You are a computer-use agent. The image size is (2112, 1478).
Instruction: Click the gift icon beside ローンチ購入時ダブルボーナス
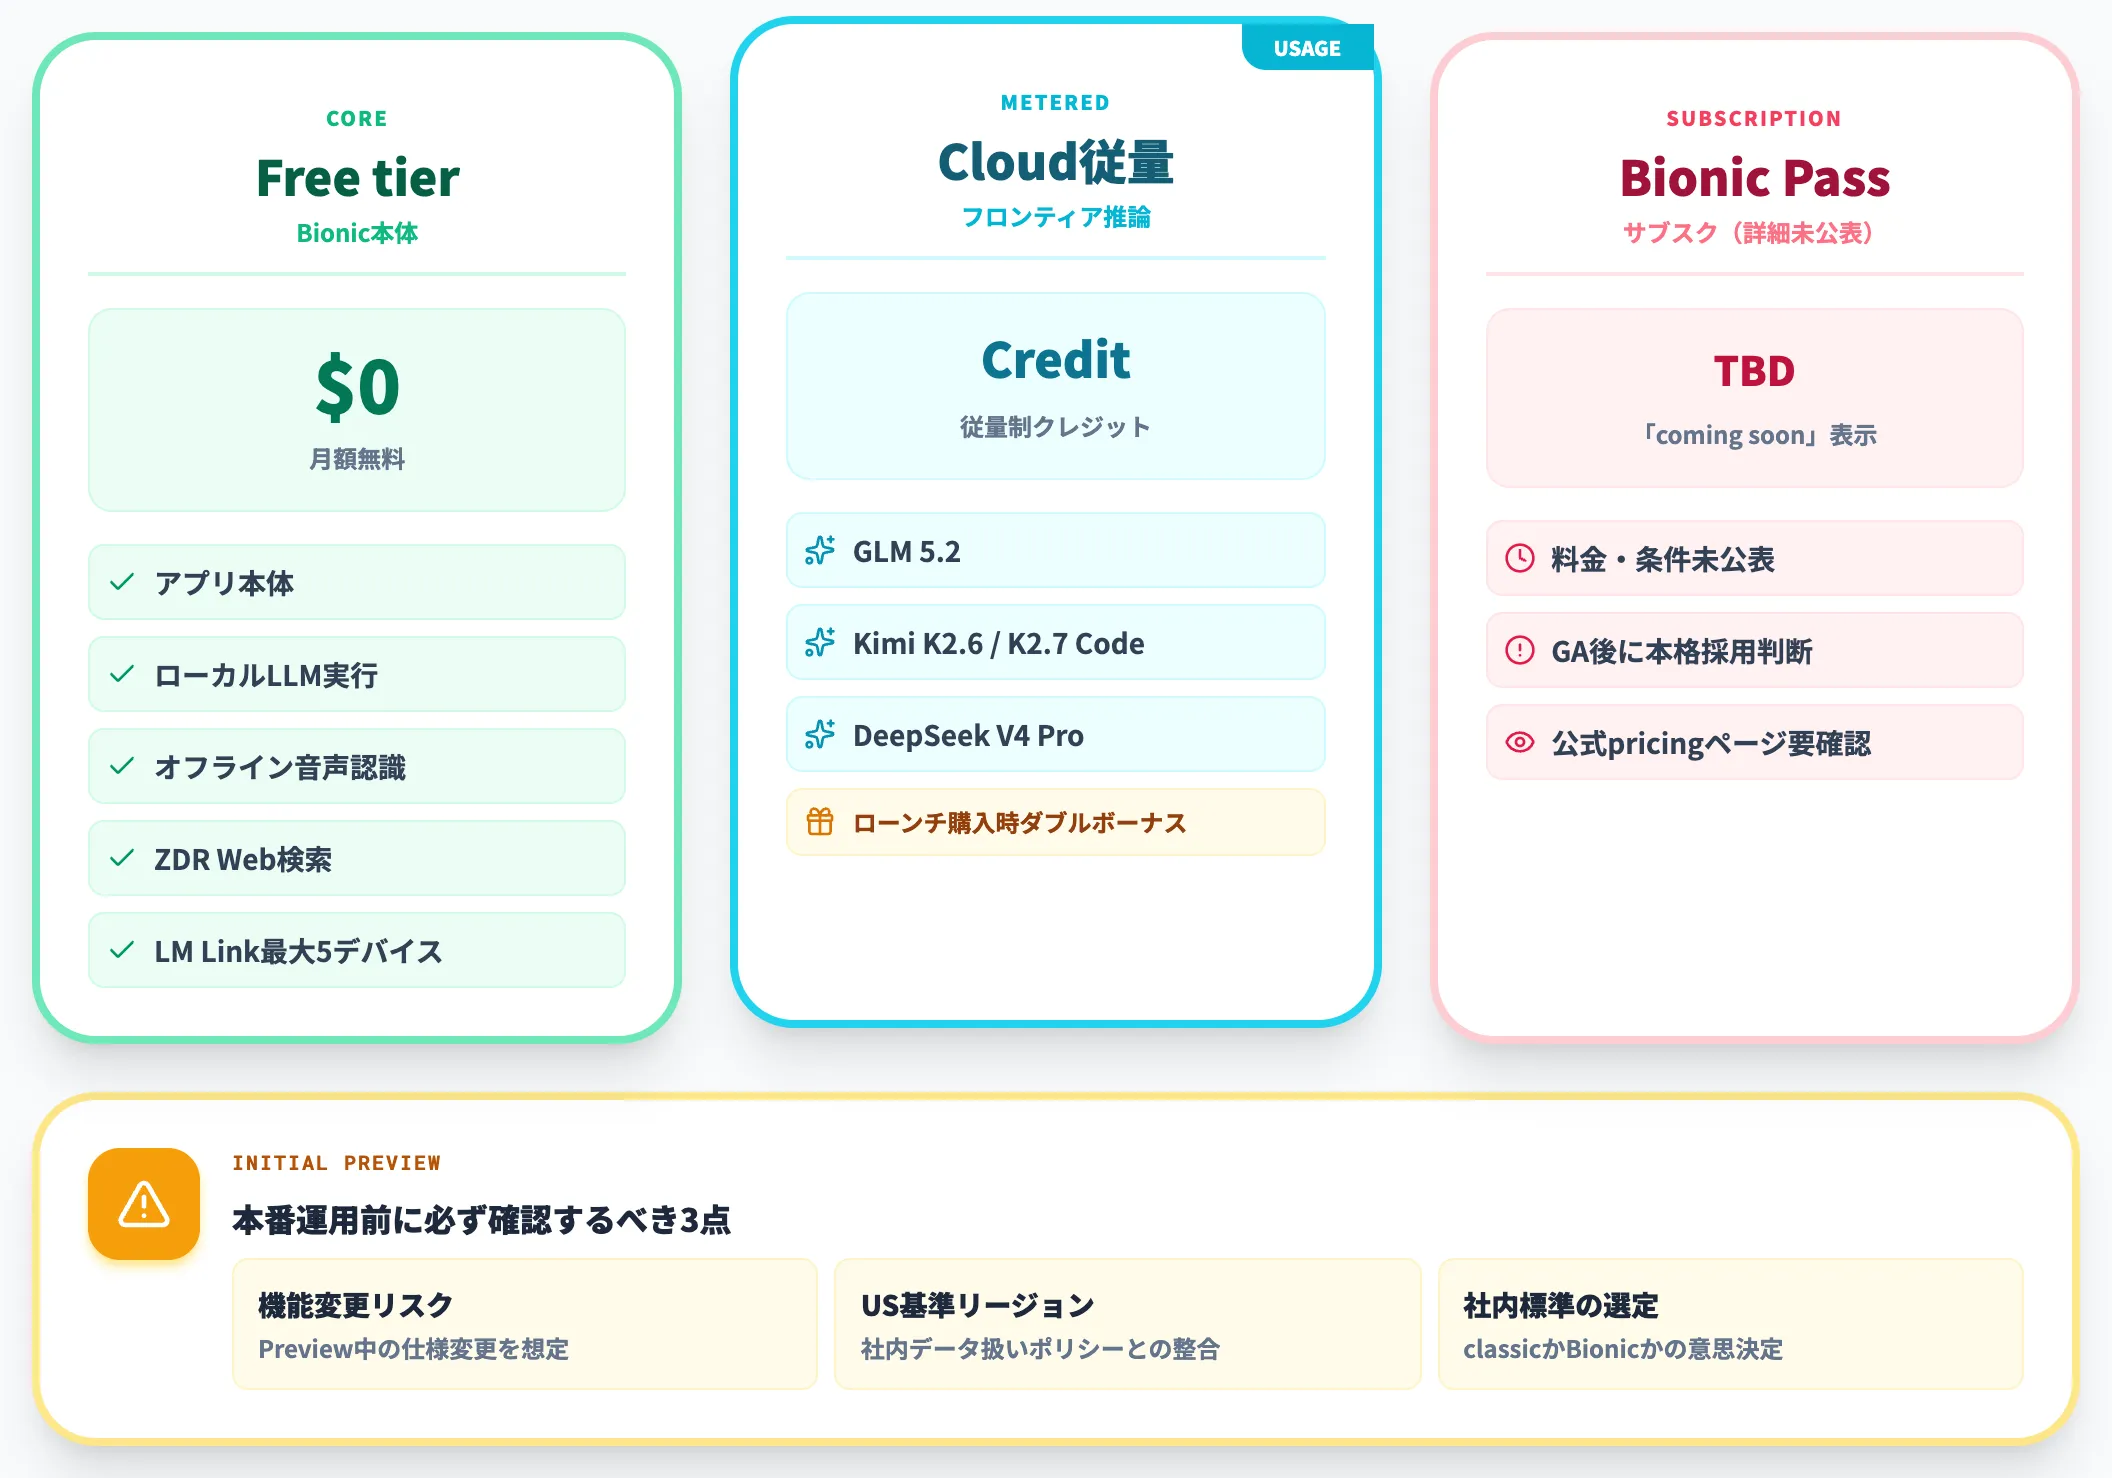tap(820, 822)
